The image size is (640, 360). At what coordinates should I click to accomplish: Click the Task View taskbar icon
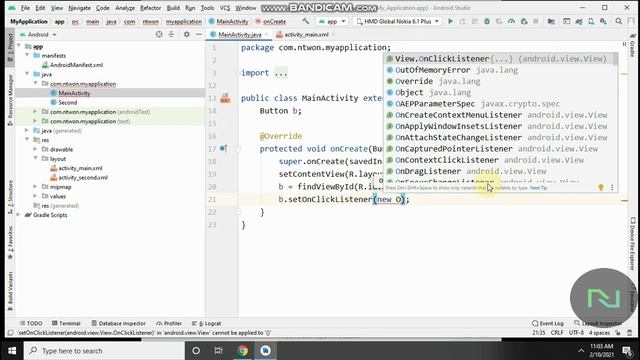pyautogui.click(x=218, y=351)
